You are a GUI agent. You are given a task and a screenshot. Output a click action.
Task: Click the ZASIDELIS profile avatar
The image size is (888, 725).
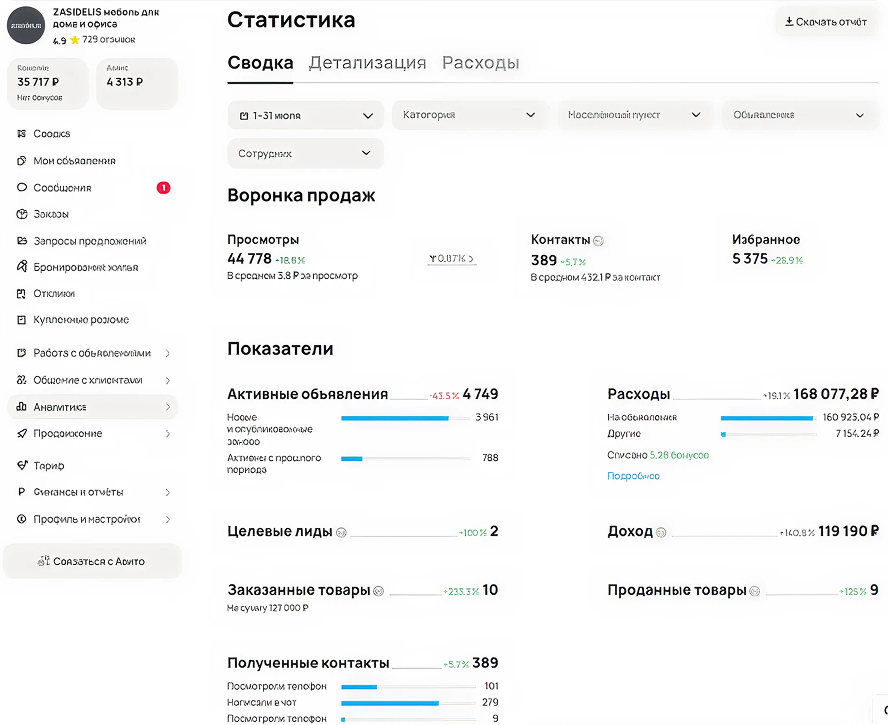point(26,25)
